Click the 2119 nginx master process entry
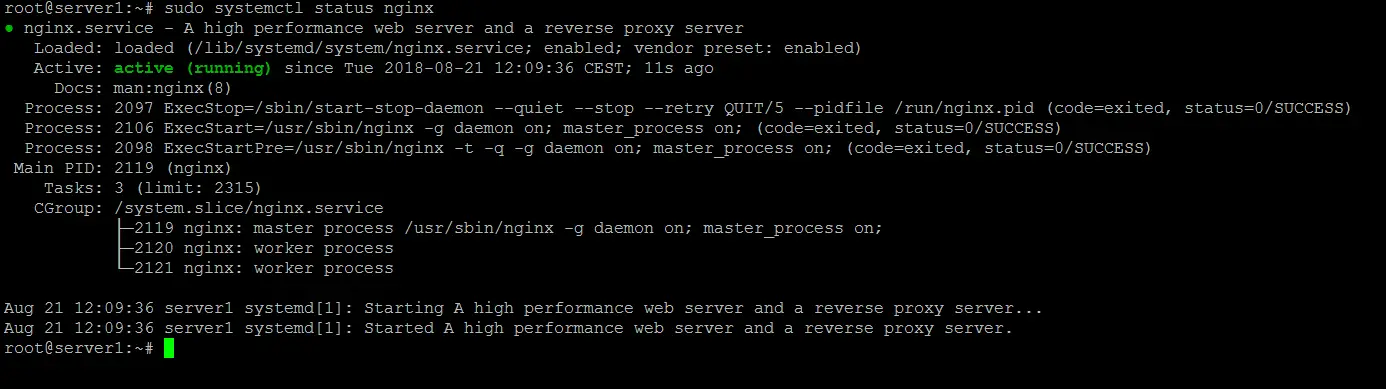Screen dimensions: 1386x389 [508, 228]
